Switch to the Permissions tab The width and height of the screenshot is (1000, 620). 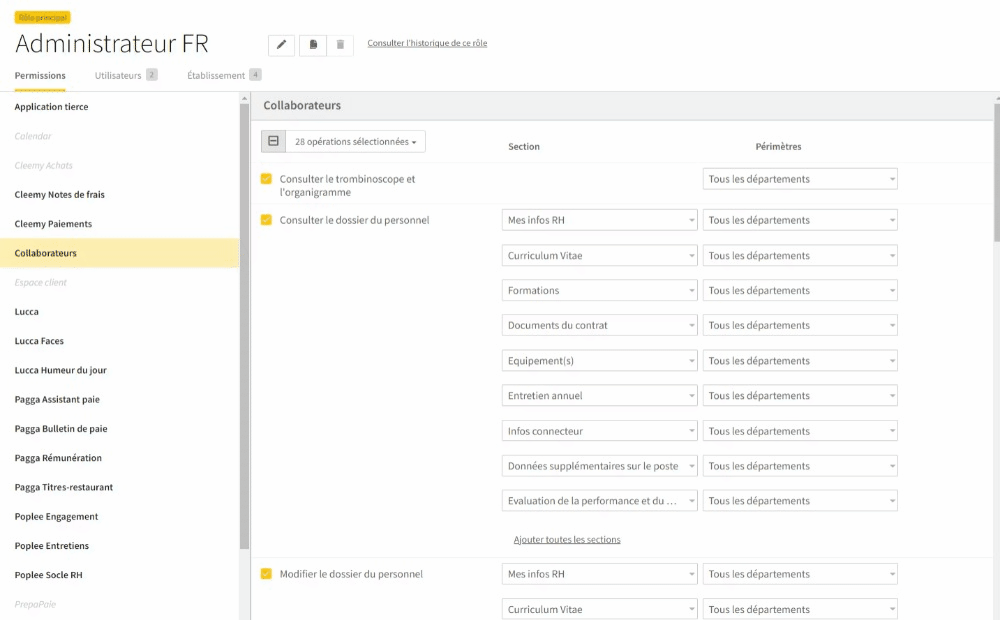pos(40,75)
